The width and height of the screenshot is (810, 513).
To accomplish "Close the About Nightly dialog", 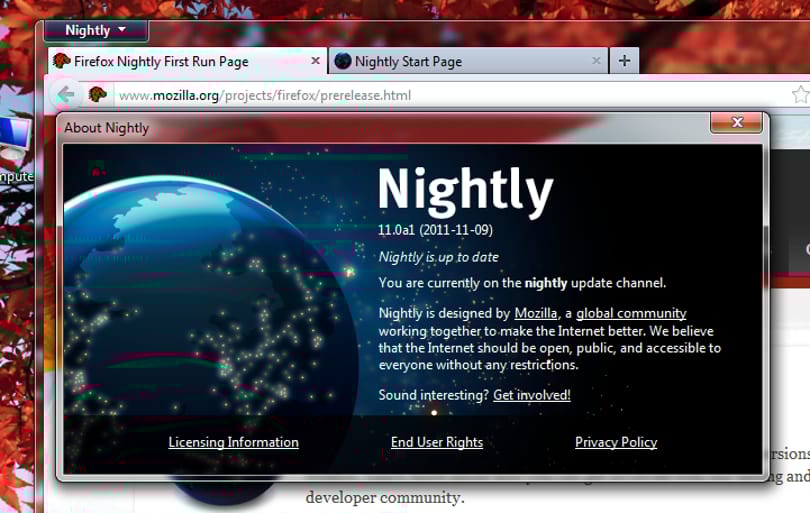I will 737,122.
